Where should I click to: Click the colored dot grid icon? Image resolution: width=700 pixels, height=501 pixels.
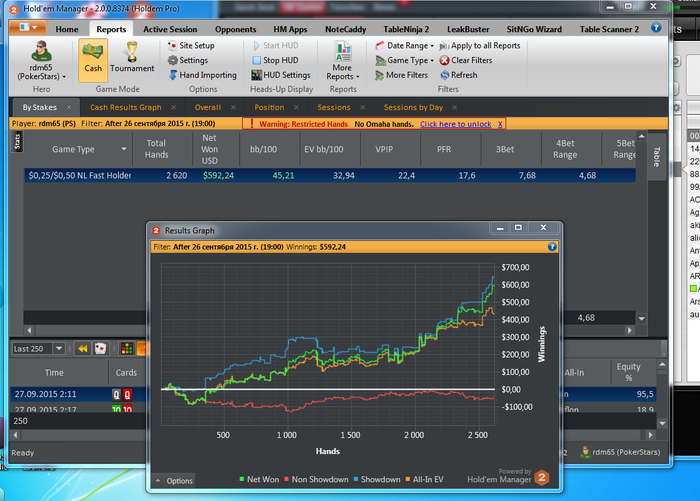[127, 349]
